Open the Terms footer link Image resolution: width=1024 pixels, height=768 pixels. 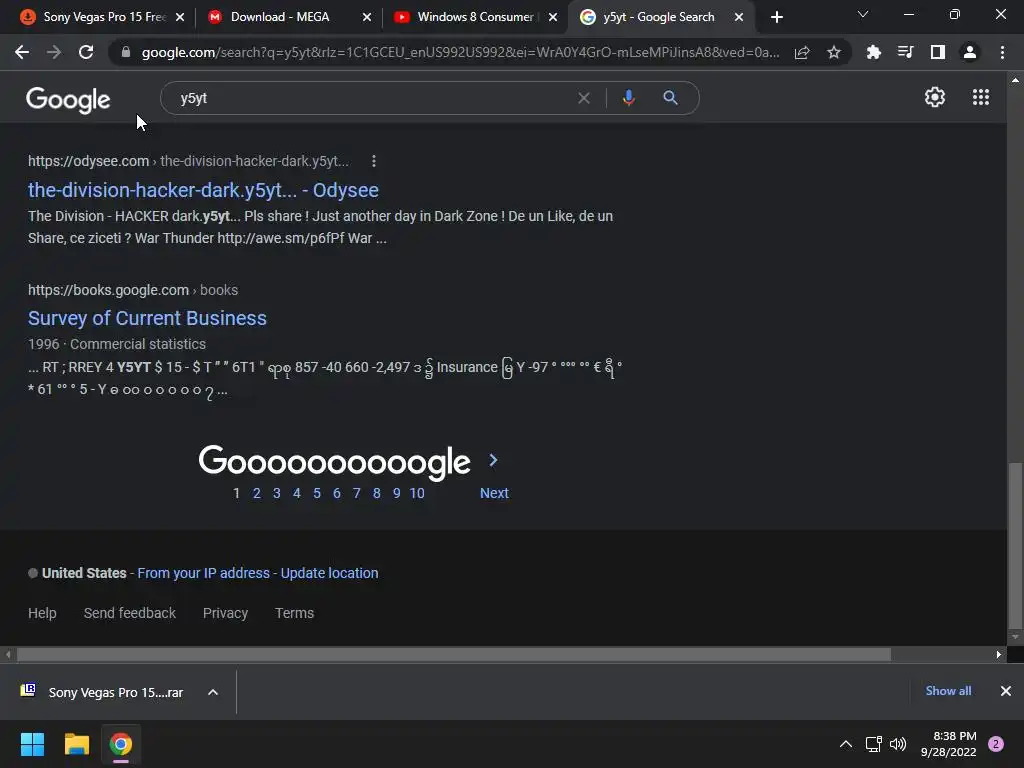[x=295, y=613]
